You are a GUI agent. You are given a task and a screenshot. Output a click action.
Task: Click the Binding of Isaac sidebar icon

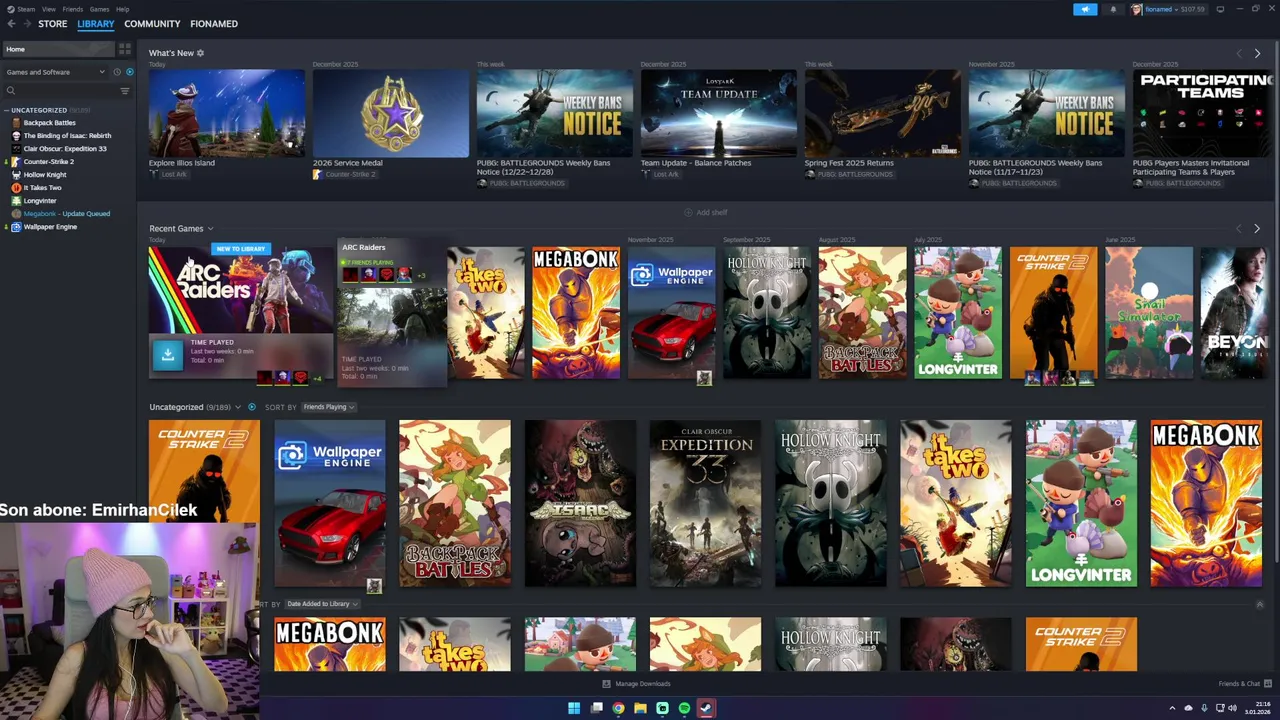click(x=16, y=136)
